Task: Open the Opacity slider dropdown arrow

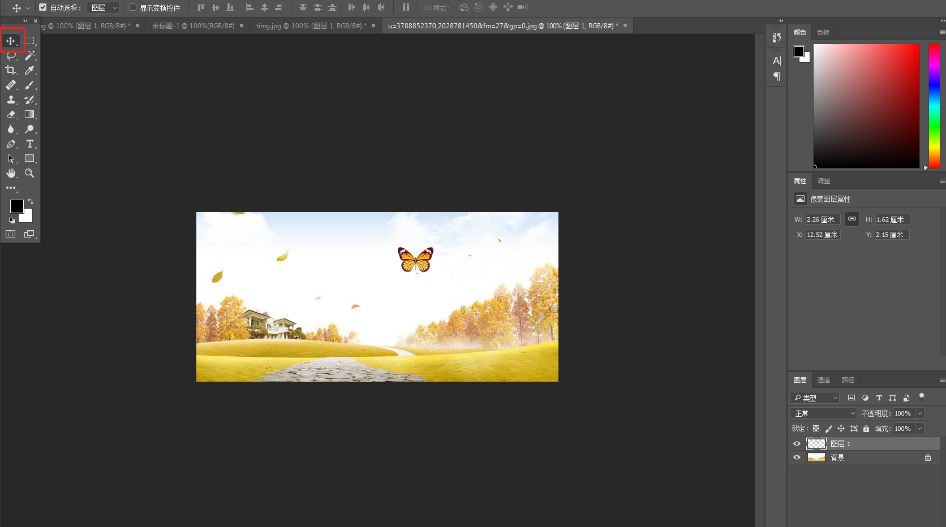Action: coord(919,413)
